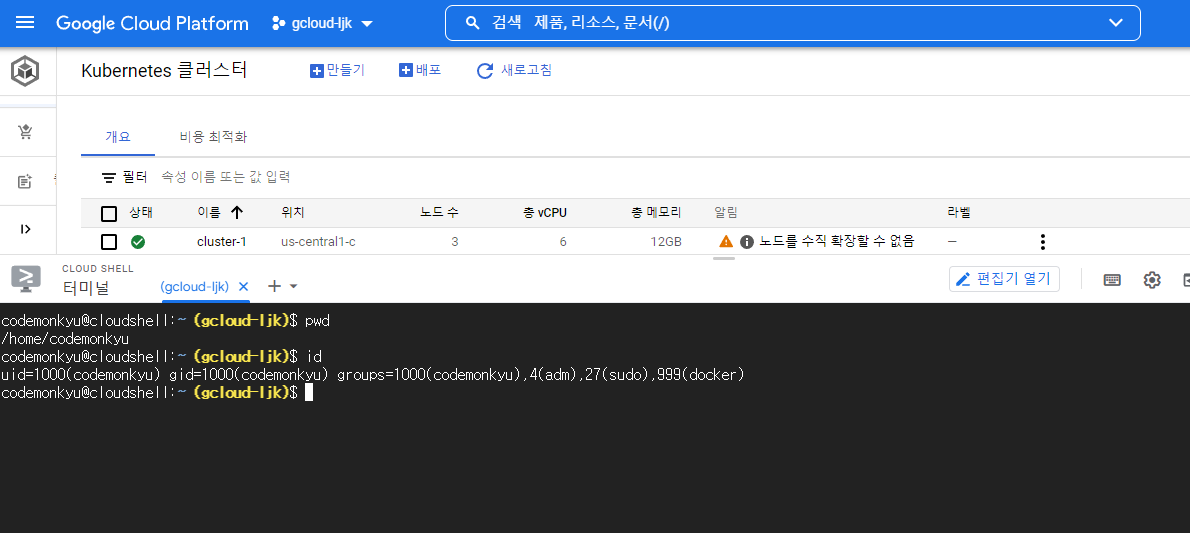
Task: Add a new terminal session tab
Action: click(x=275, y=286)
